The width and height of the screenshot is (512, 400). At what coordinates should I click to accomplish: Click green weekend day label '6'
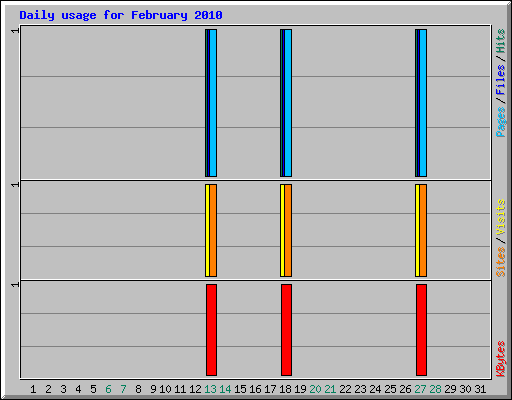(x=108, y=389)
